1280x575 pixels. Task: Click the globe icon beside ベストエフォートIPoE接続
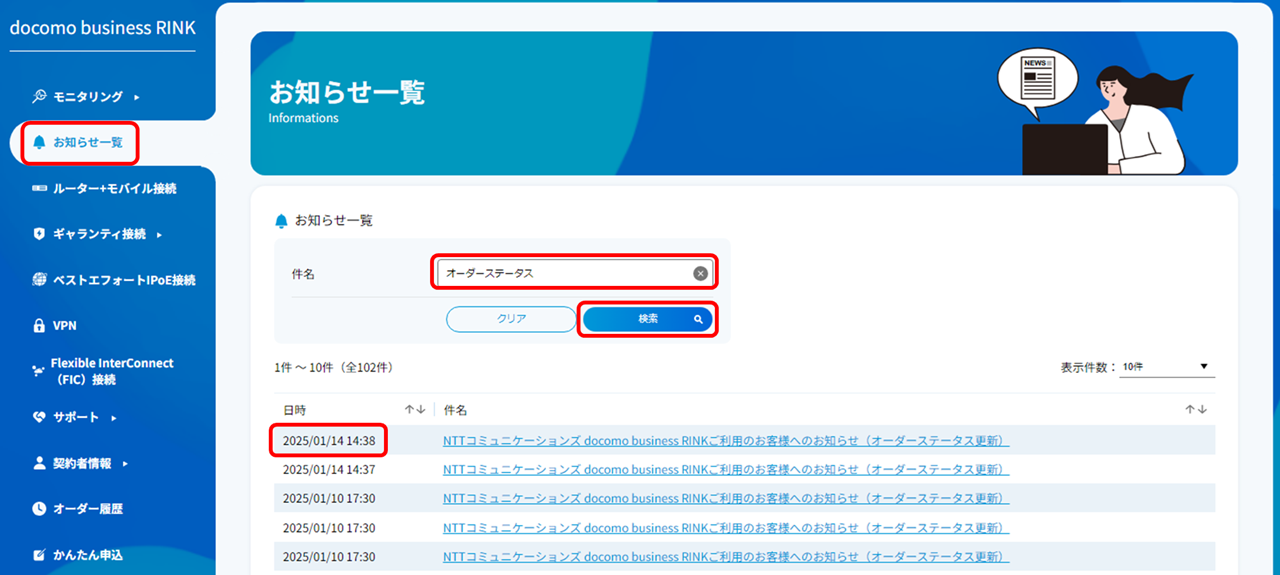(39, 280)
